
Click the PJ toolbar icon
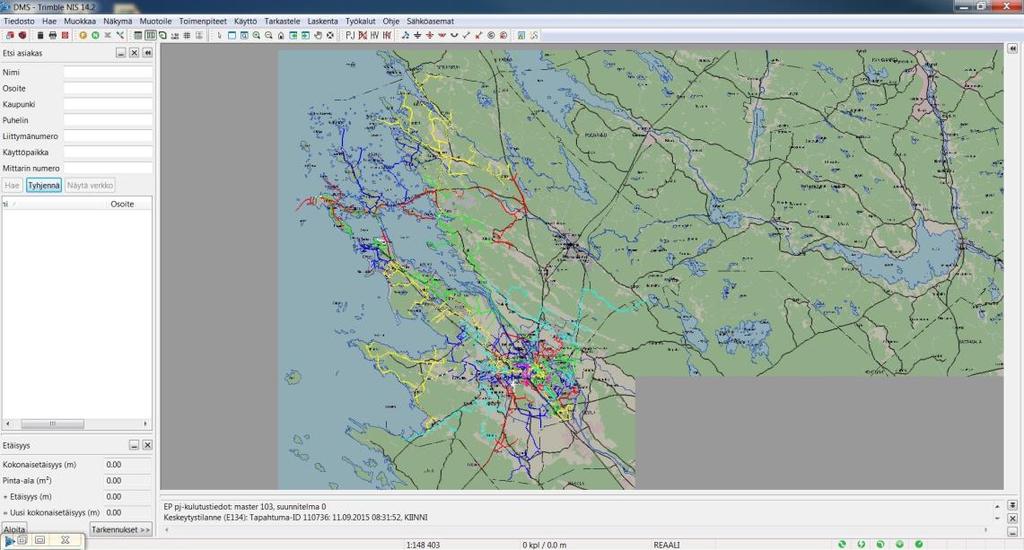350,35
